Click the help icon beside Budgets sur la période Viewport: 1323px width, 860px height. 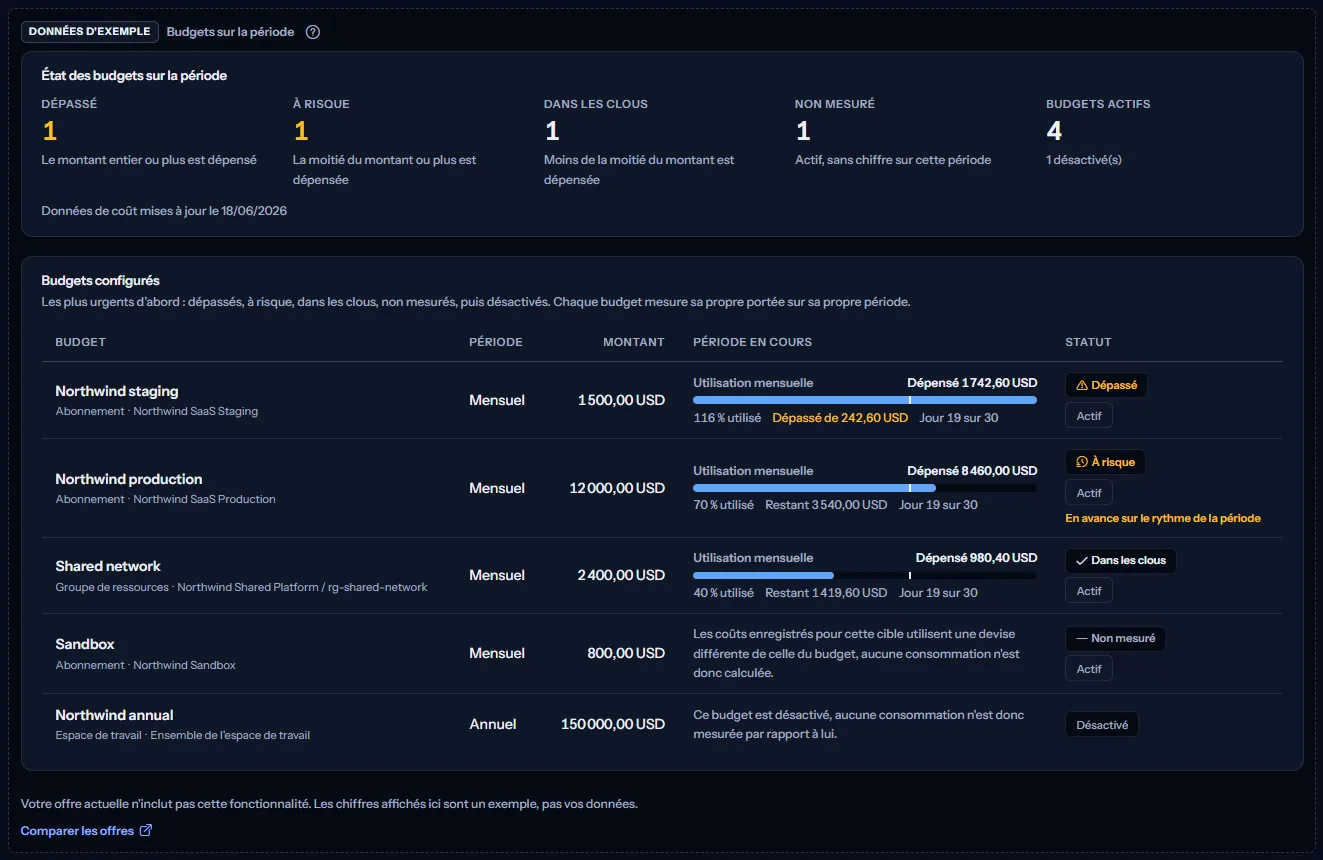313,32
